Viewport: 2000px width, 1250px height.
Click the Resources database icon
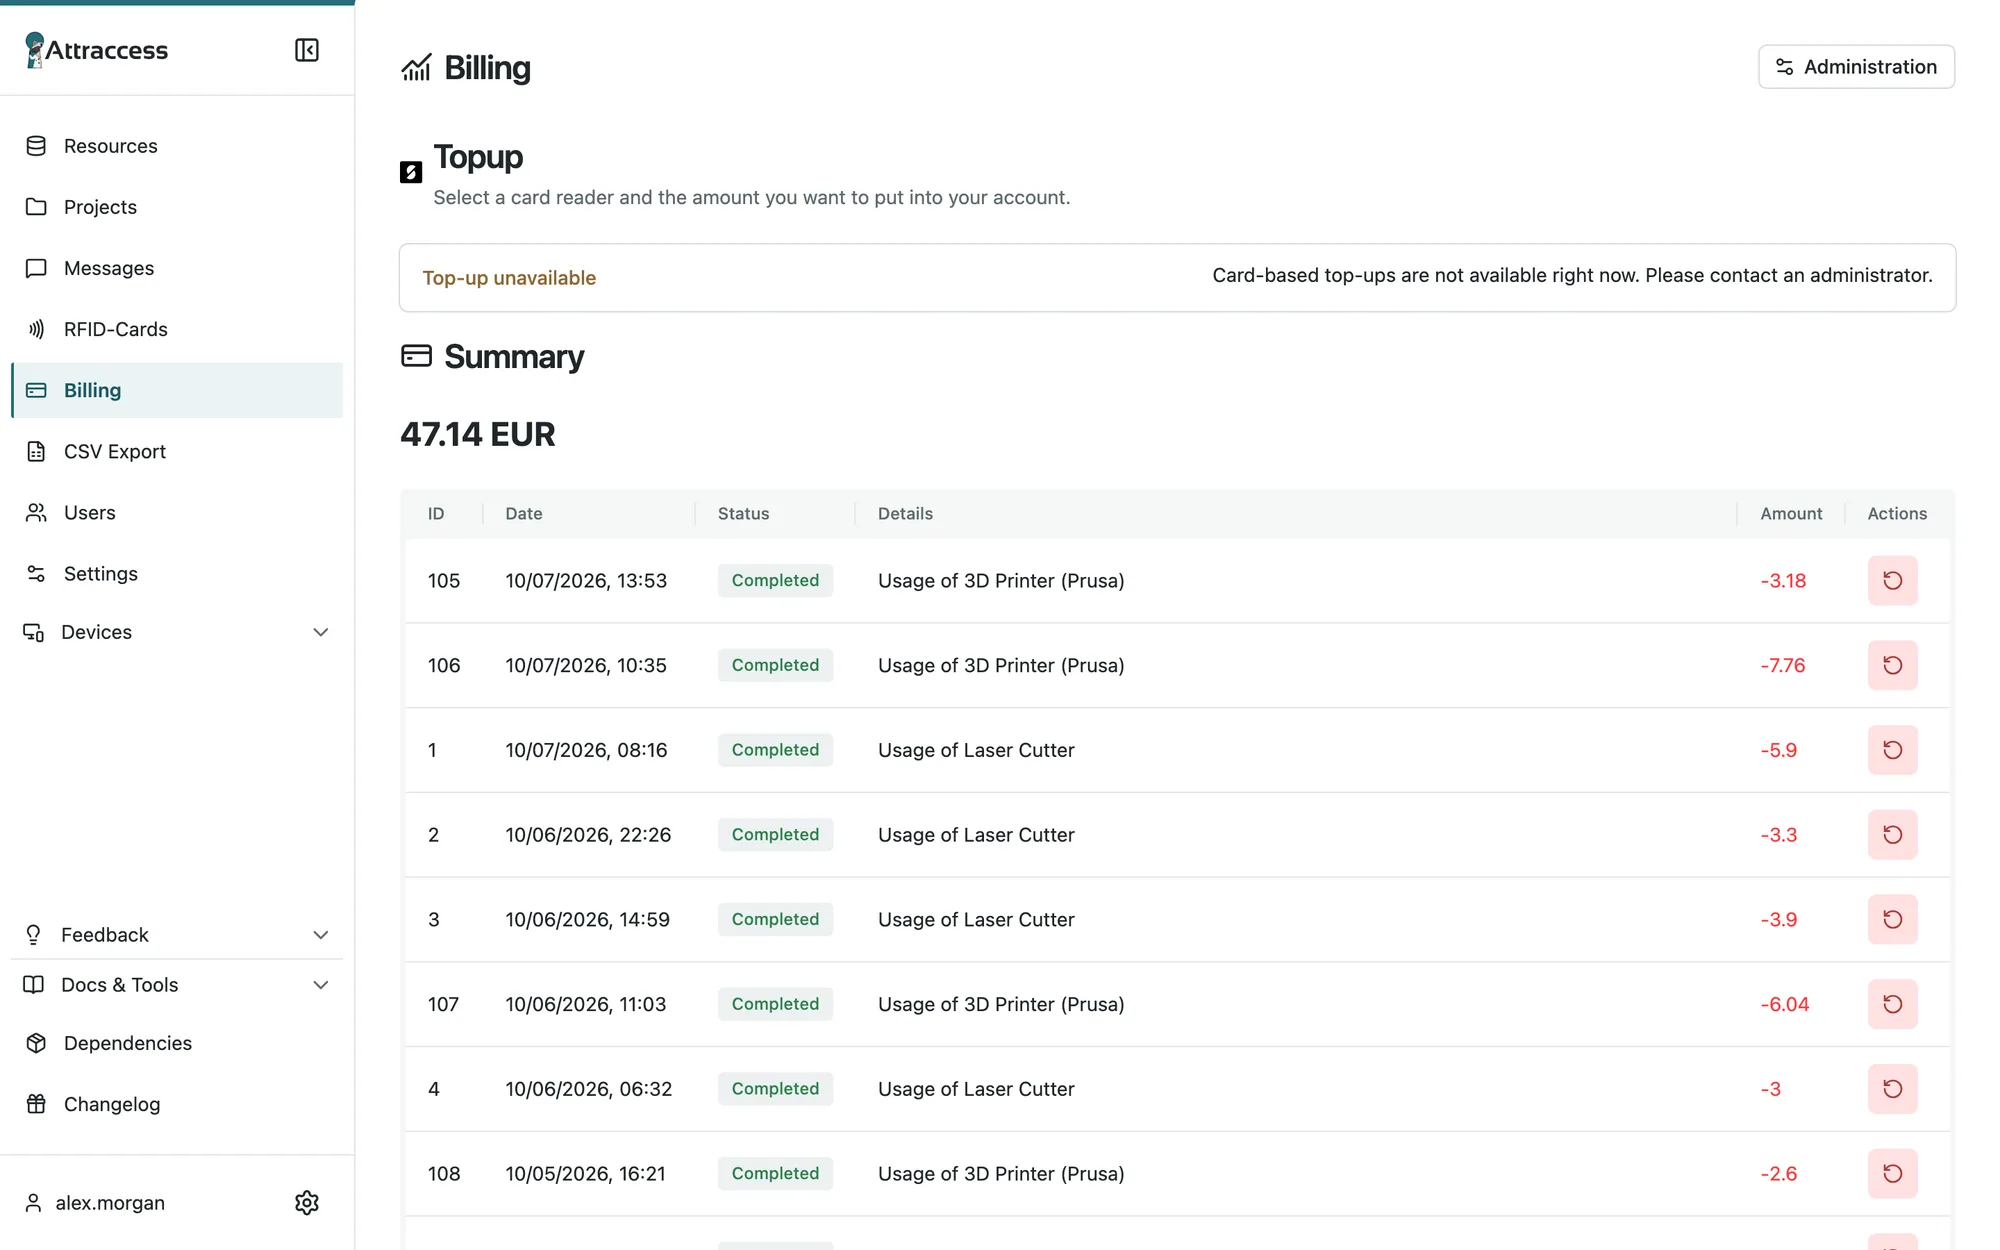tap(36, 146)
